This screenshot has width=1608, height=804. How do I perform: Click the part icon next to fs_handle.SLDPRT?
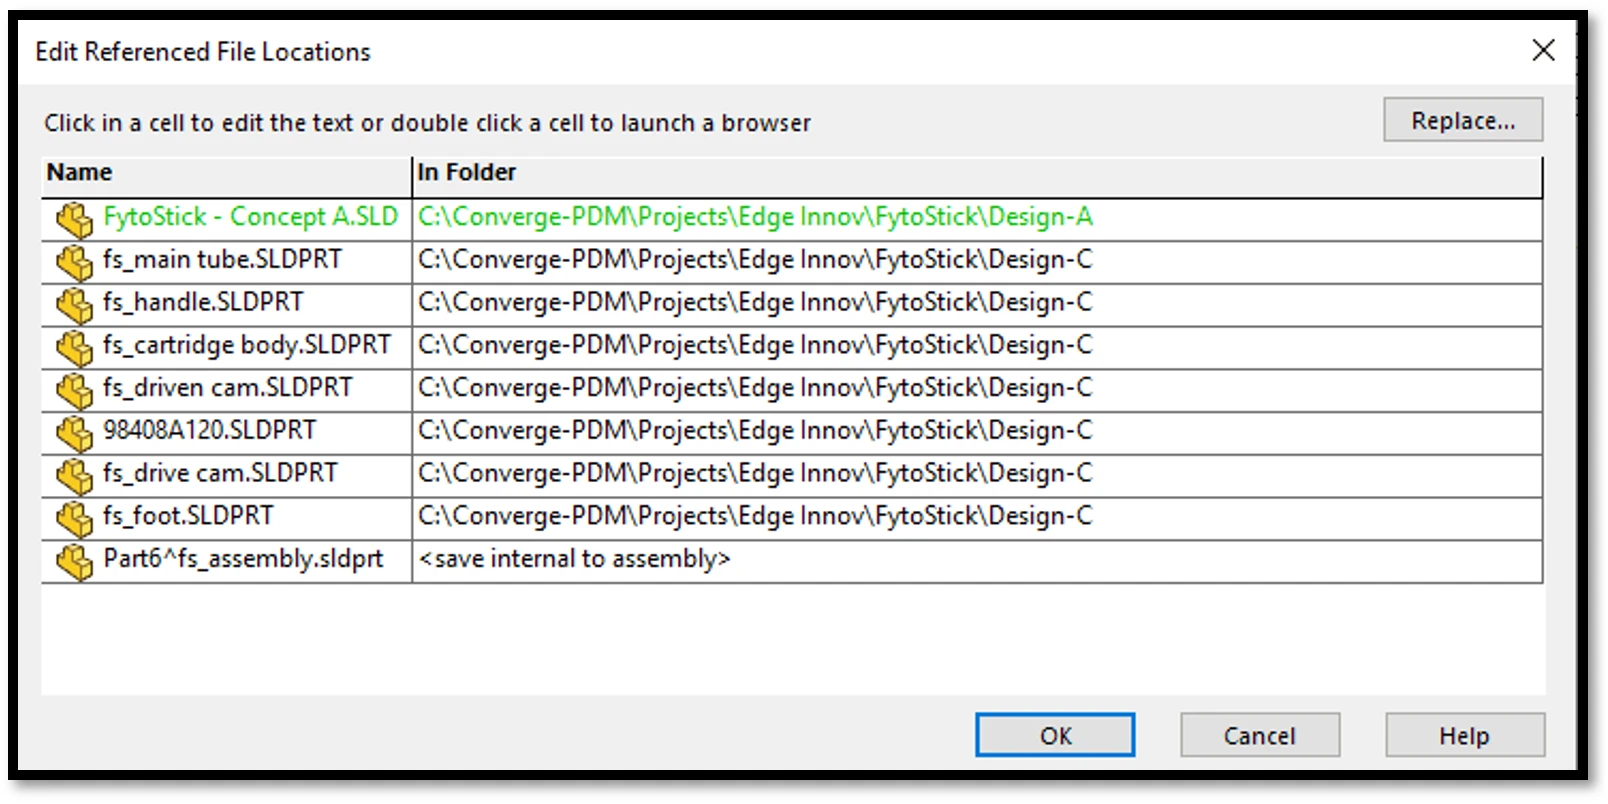[74, 305]
